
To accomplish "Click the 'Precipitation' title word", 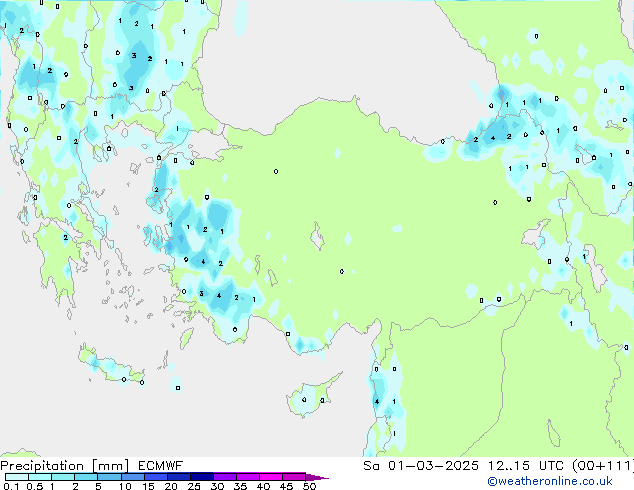I will click(x=42, y=466).
